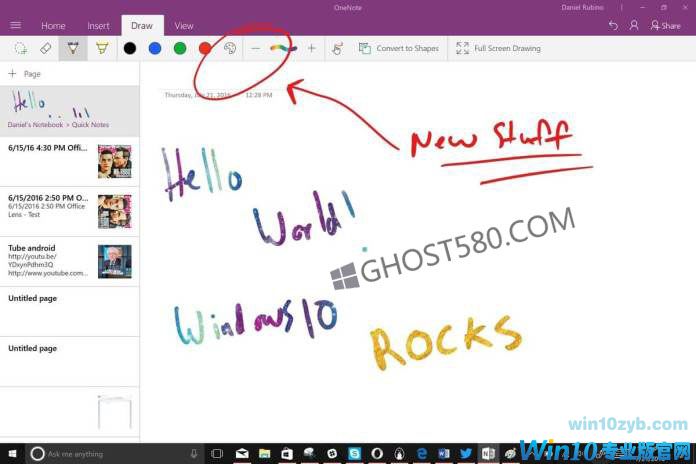The image size is (696, 464).
Task: Choose the blue ink color
Action: click(x=154, y=48)
